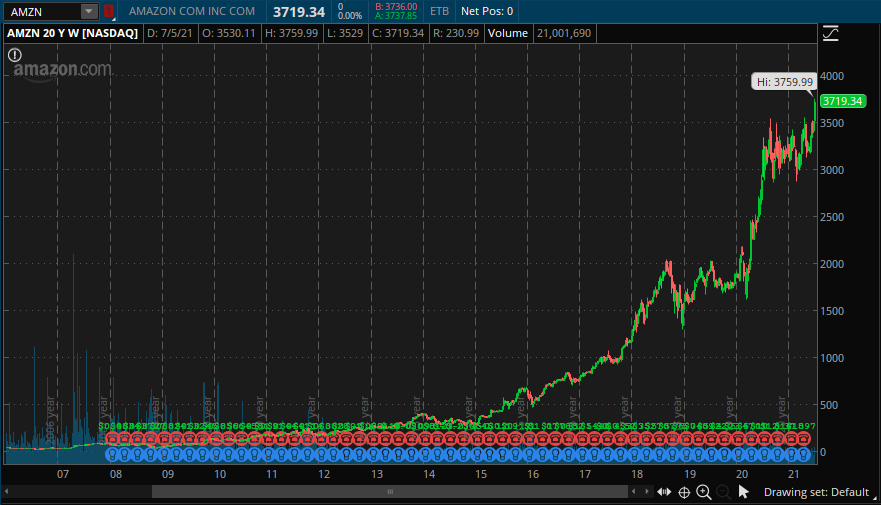Image resolution: width=881 pixels, height=505 pixels.
Task: Click the 3000 price axis label
Action: click(832, 170)
